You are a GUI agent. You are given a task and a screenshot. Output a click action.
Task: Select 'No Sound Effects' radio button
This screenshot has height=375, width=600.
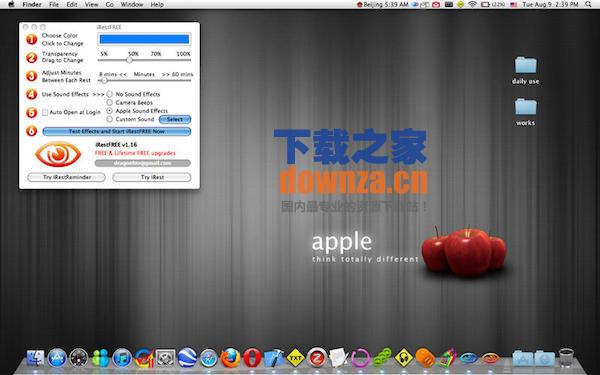click(x=110, y=94)
